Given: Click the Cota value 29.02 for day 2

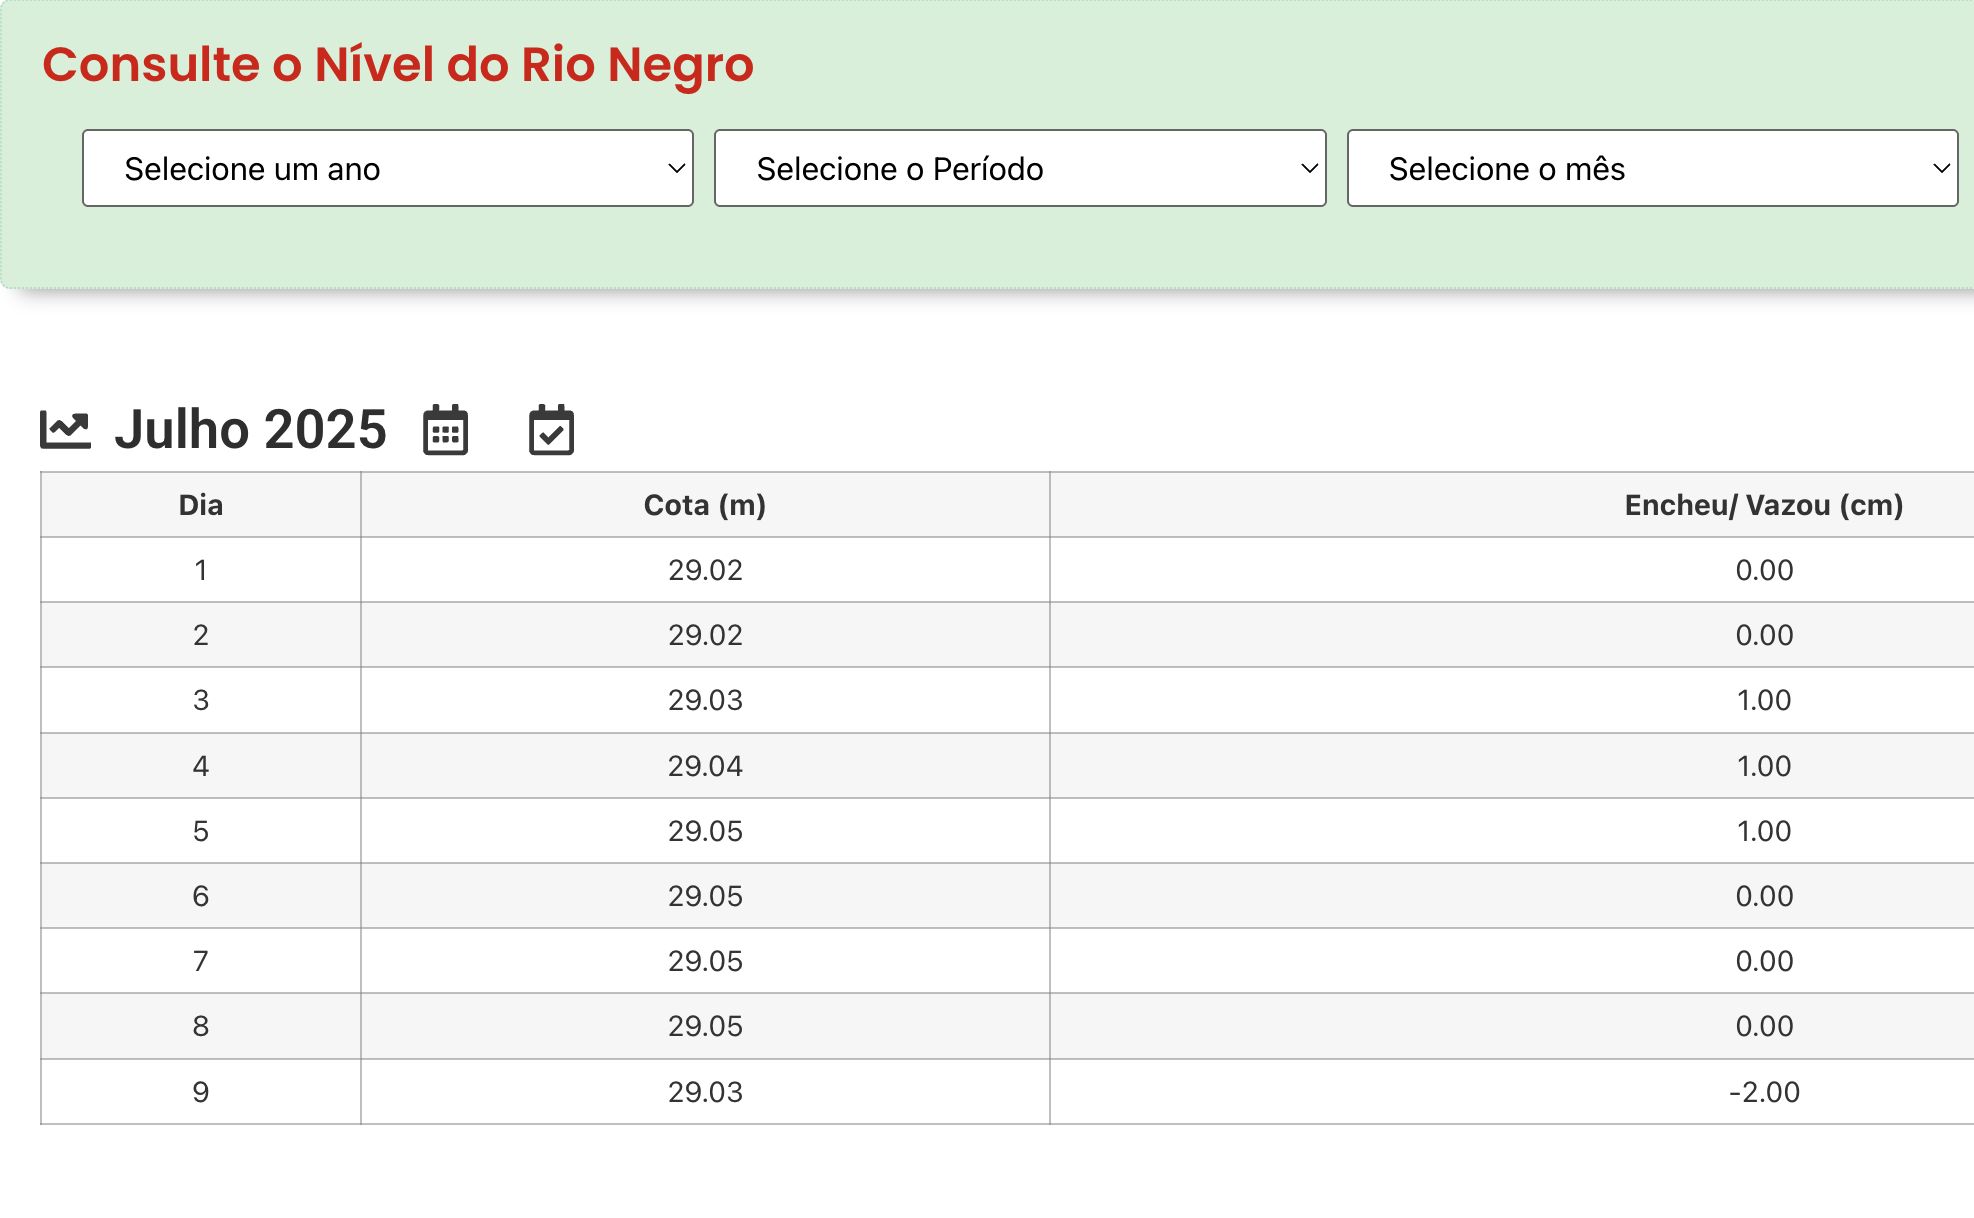Looking at the screenshot, I should point(705,635).
